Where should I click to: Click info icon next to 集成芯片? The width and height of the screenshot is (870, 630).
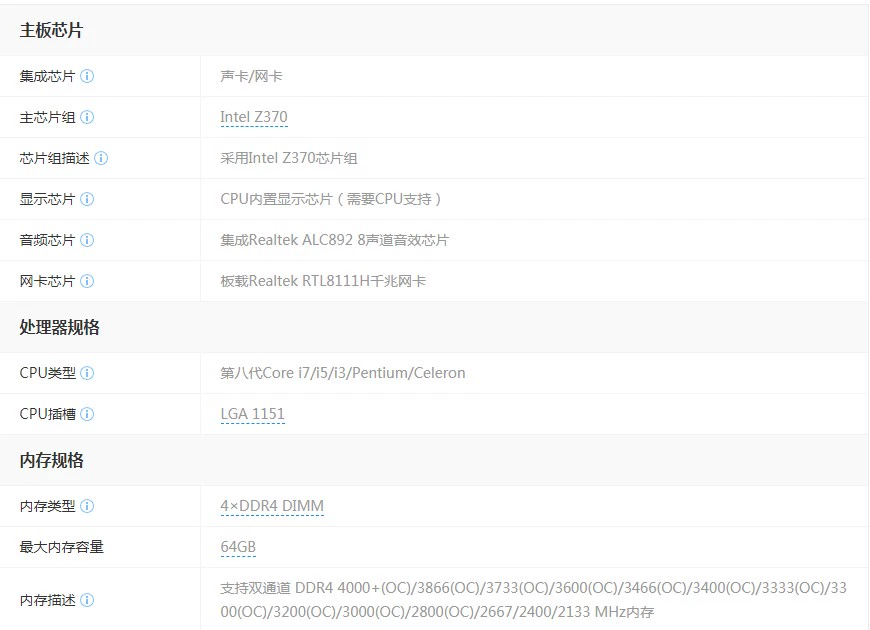pyautogui.click(x=87, y=76)
